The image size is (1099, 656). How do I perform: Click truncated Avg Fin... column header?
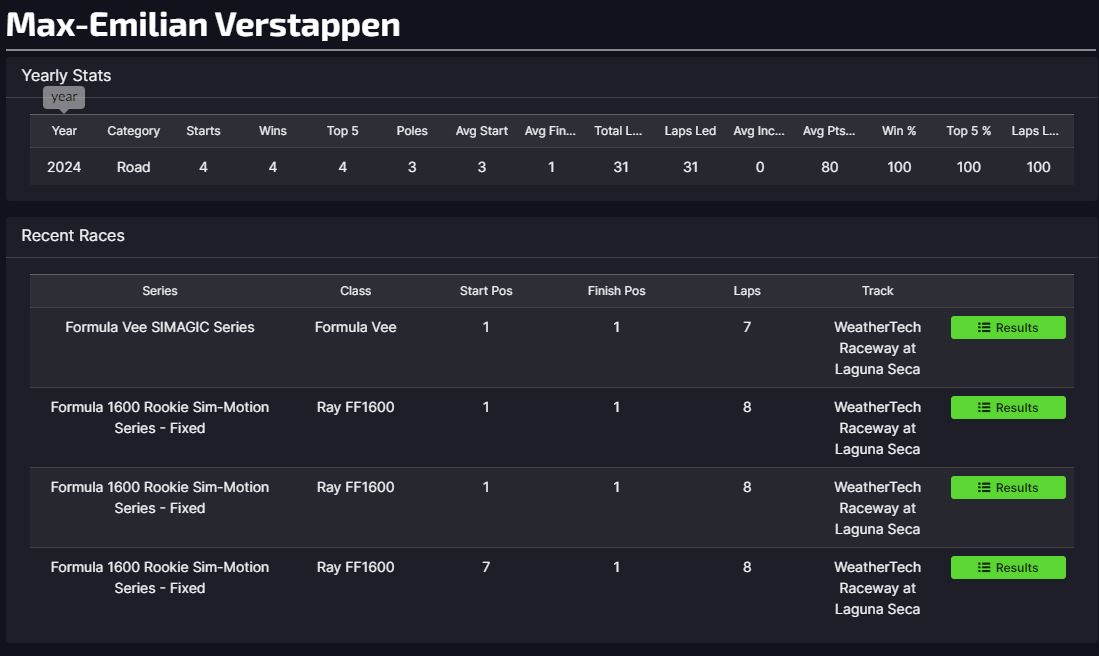550,130
